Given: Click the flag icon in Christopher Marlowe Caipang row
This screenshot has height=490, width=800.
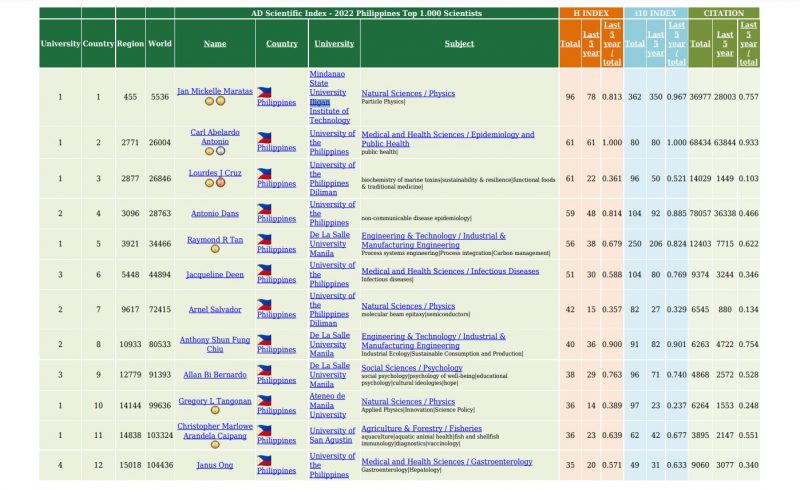Looking at the screenshot, I should (x=264, y=430).
